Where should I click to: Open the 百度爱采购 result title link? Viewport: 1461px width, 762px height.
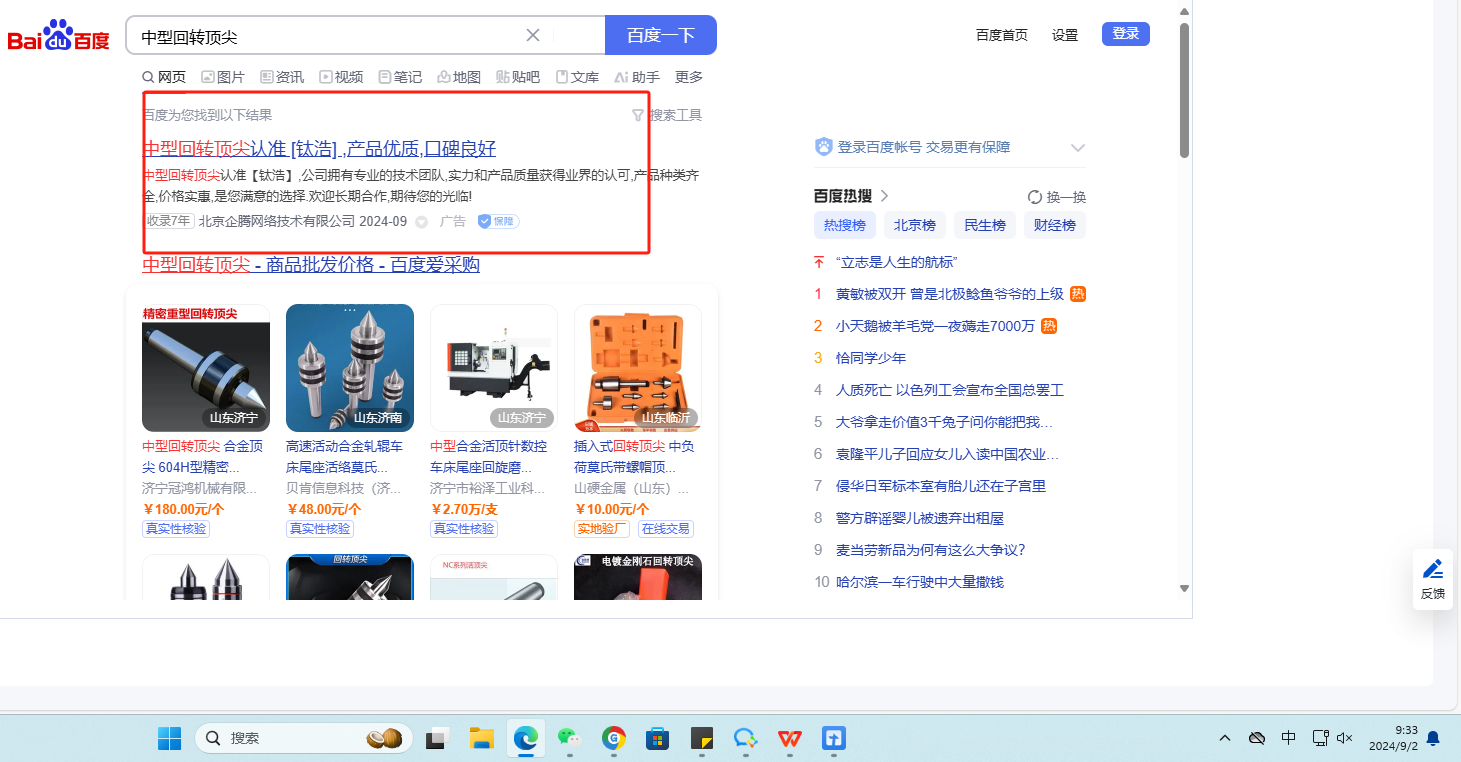(x=311, y=265)
